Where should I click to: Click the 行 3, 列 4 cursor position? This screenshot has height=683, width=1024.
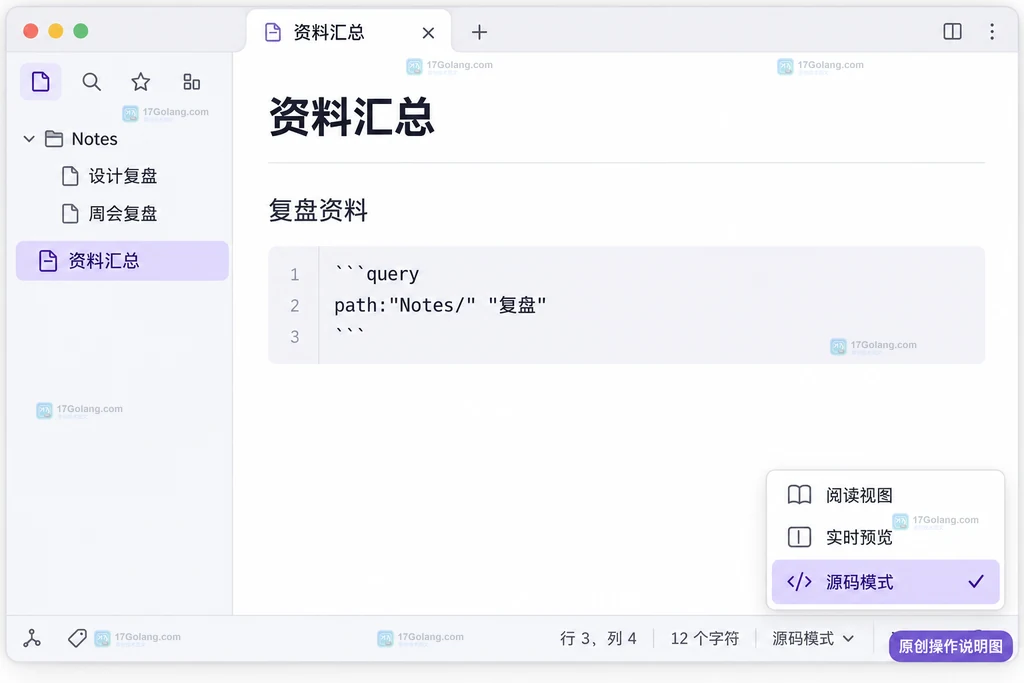tap(598, 638)
